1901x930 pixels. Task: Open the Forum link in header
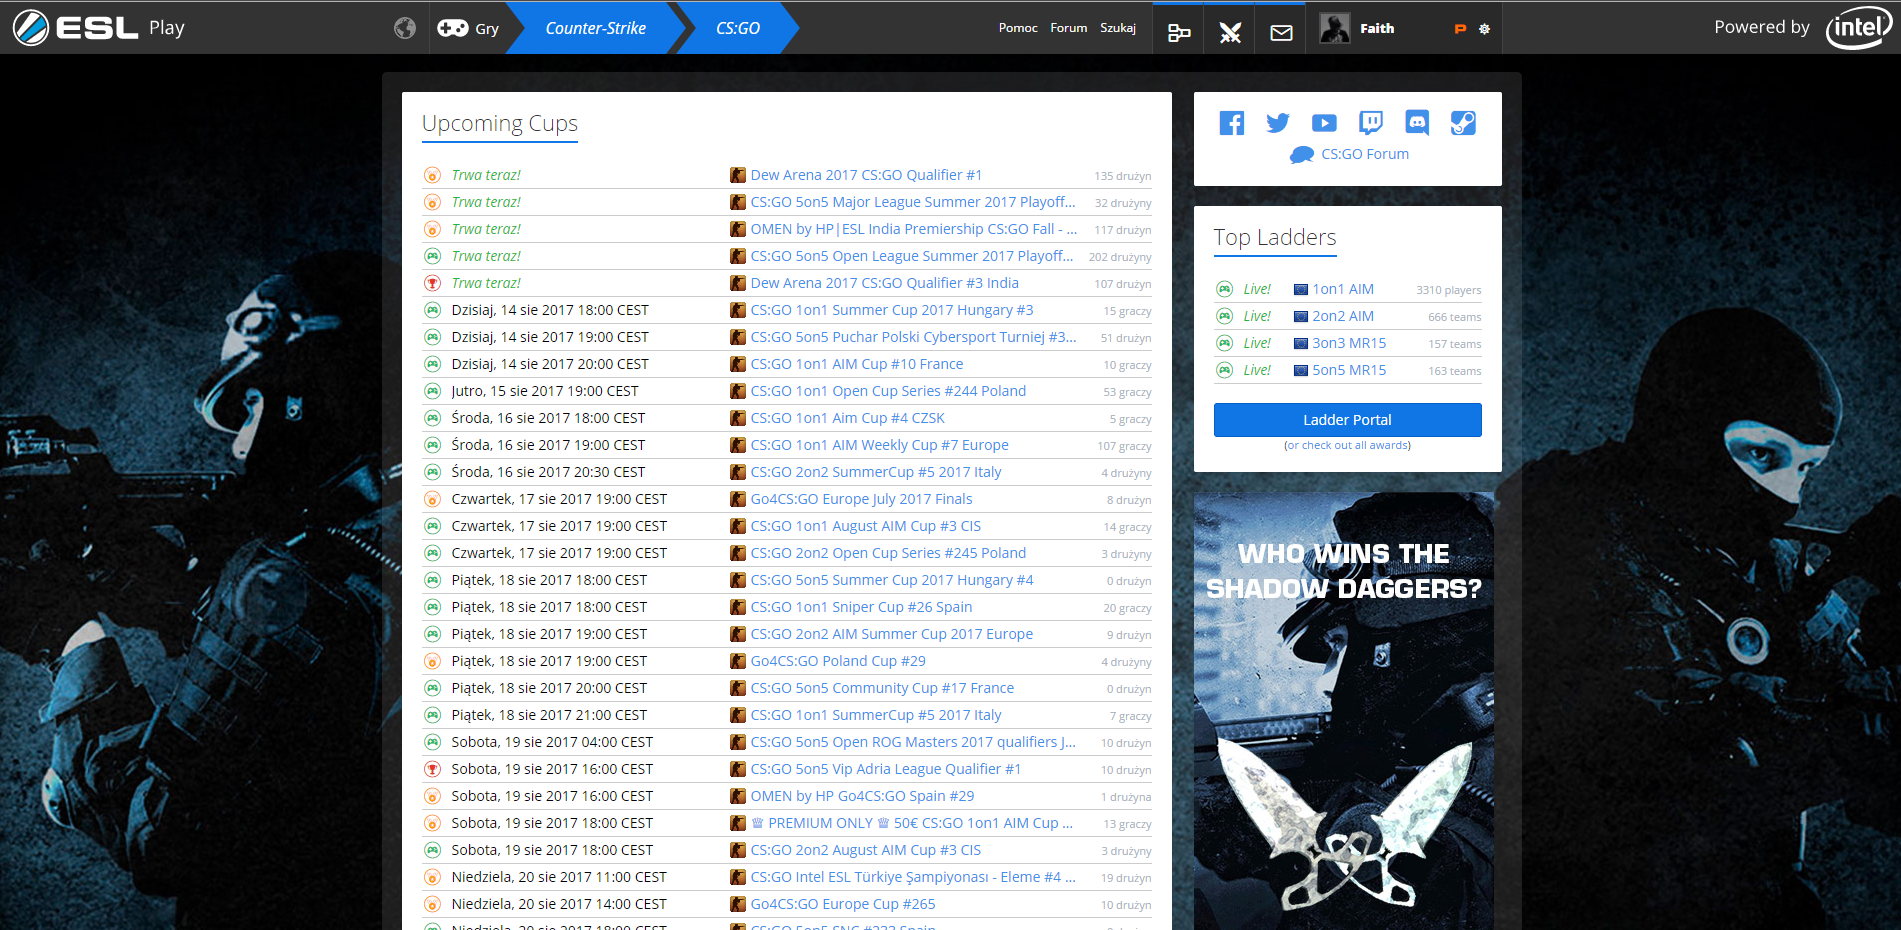1068,28
